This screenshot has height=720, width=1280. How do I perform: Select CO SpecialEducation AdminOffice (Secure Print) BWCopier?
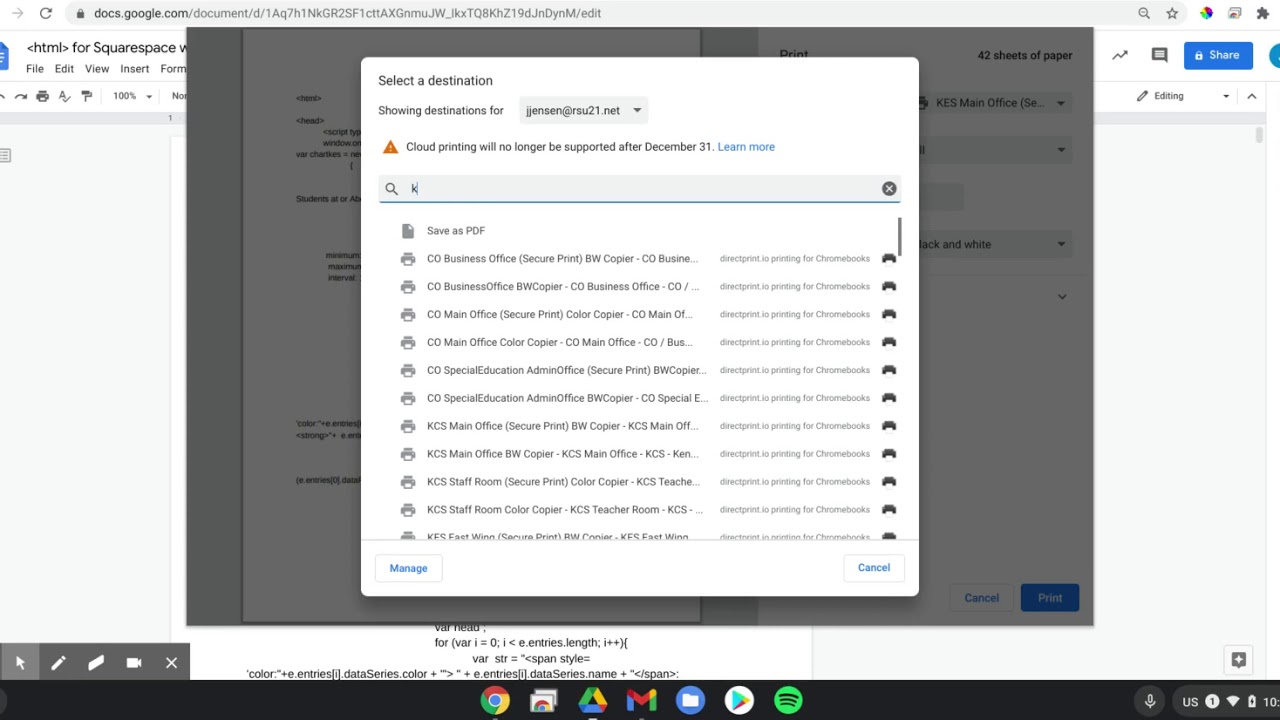click(639, 371)
